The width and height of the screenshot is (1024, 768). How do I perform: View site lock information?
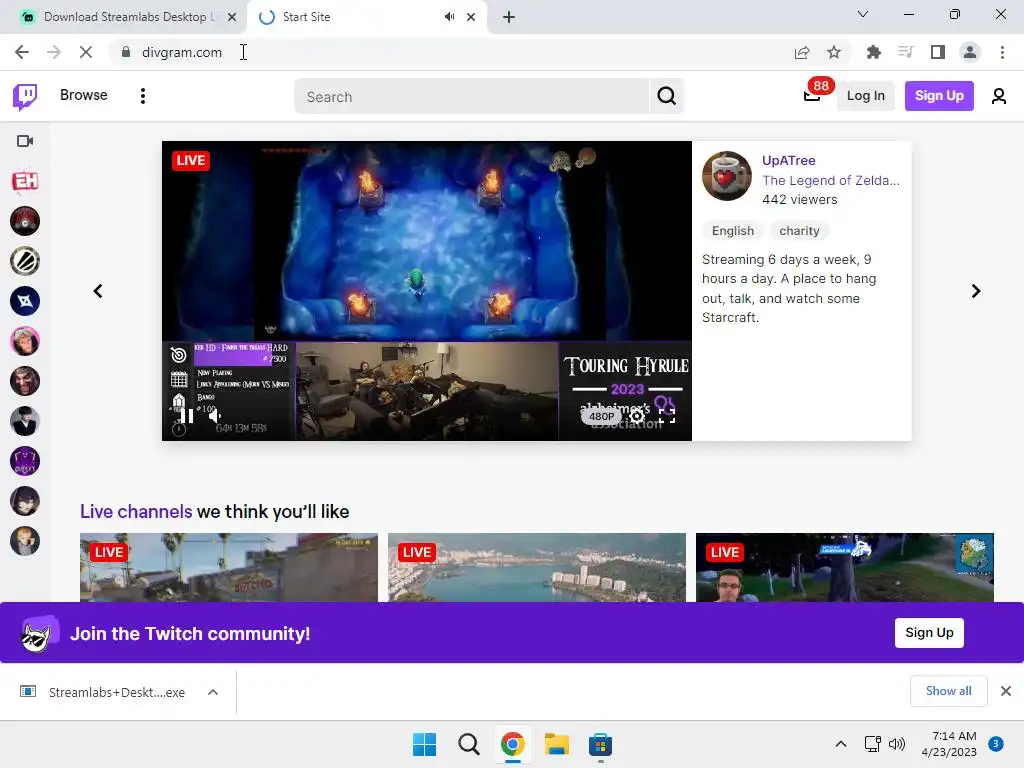pos(126,52)
